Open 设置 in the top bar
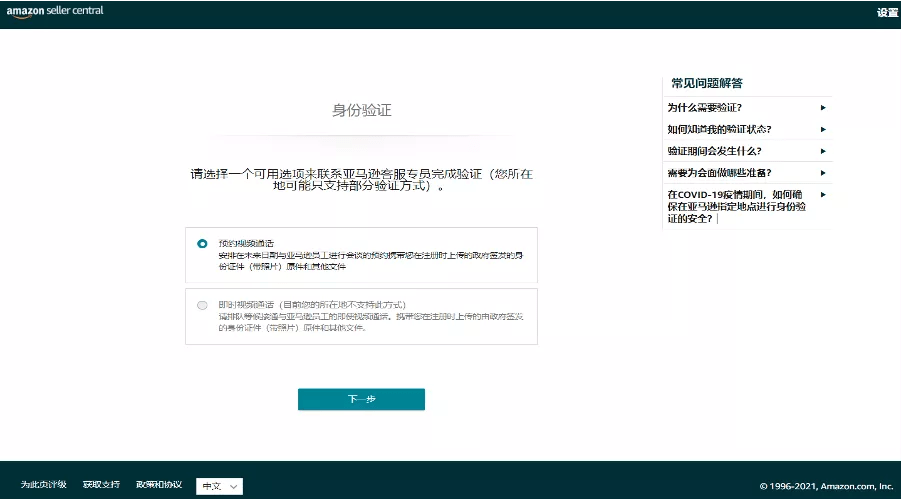Screen dimensions: 902x500 887,13
